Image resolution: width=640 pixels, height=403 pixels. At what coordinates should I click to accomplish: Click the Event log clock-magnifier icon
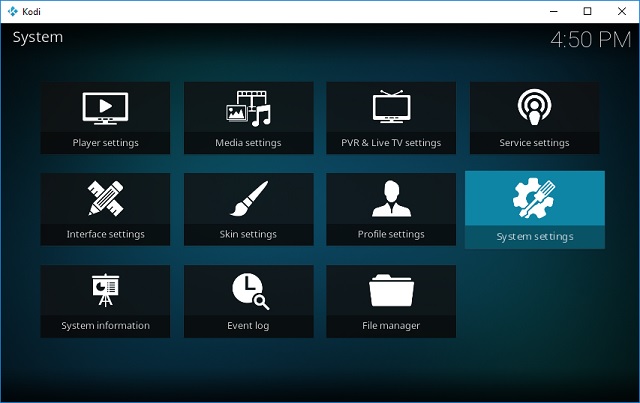(x=248, y=290)
